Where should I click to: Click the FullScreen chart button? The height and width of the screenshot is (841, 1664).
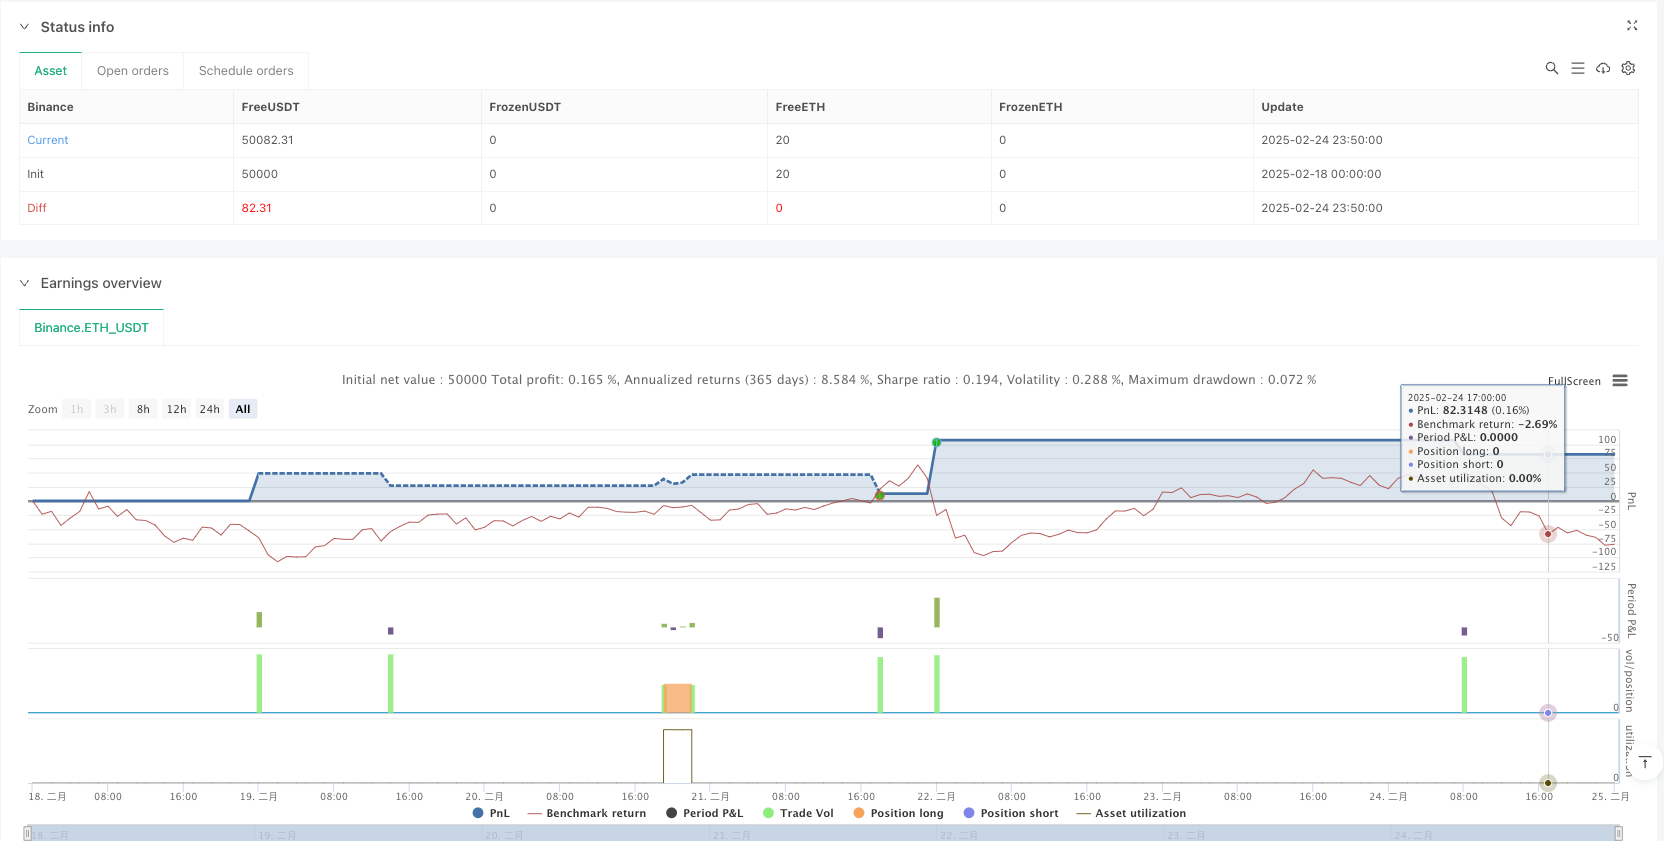tap(1574, 381)
